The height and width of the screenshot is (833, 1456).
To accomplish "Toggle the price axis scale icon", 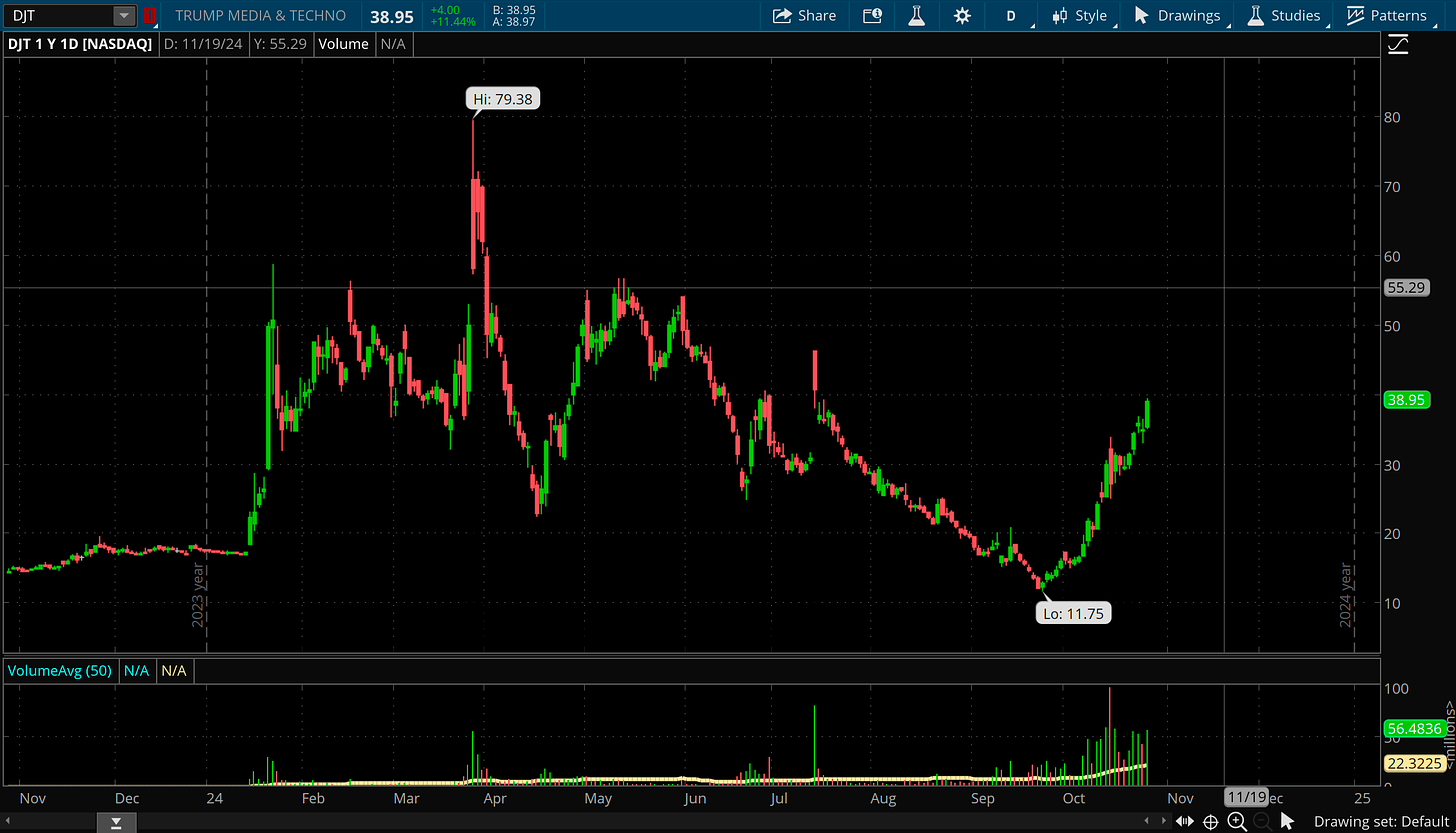I will point(1398,44).
